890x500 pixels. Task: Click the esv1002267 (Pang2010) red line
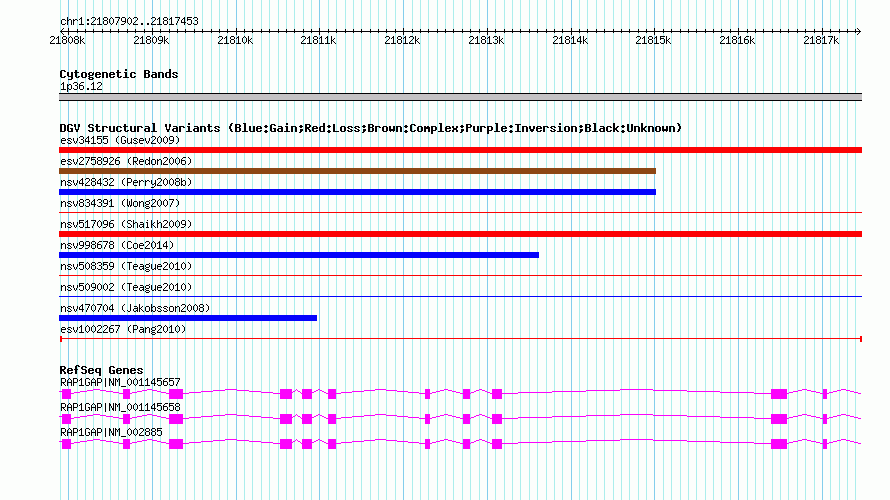click(x=460, y=339)
